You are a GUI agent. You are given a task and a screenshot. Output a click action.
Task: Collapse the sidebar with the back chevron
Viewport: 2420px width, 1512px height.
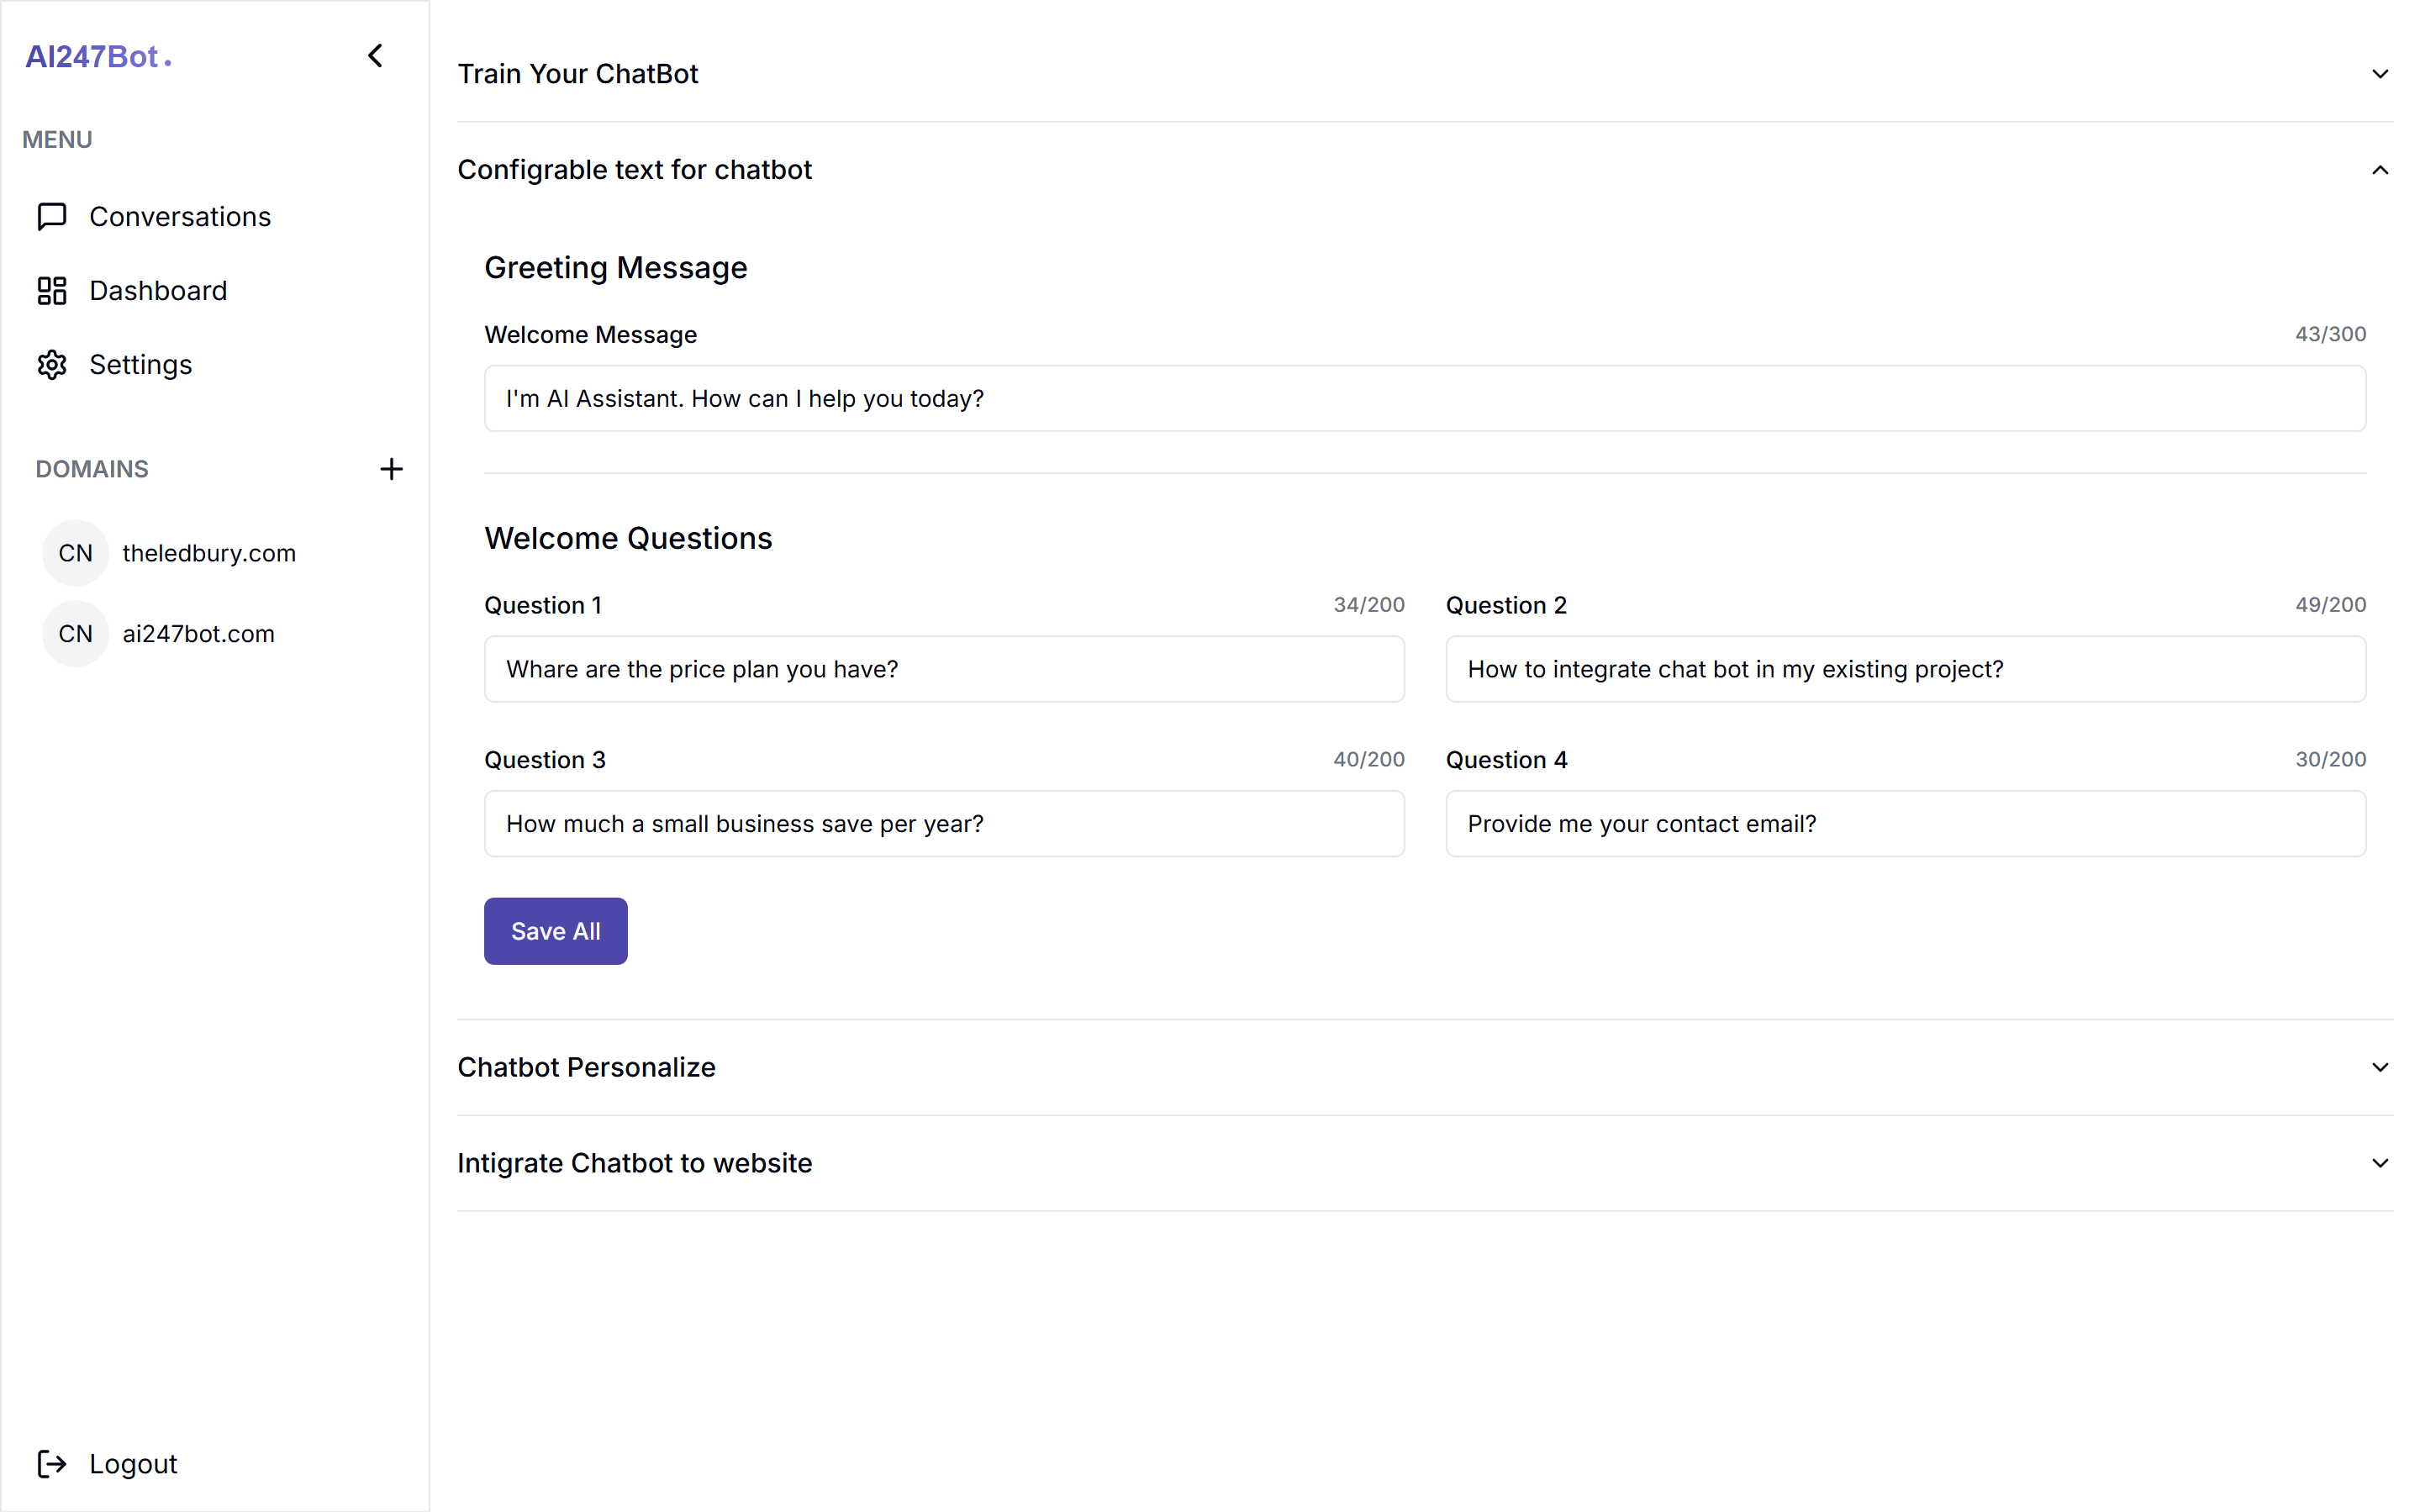375,56
